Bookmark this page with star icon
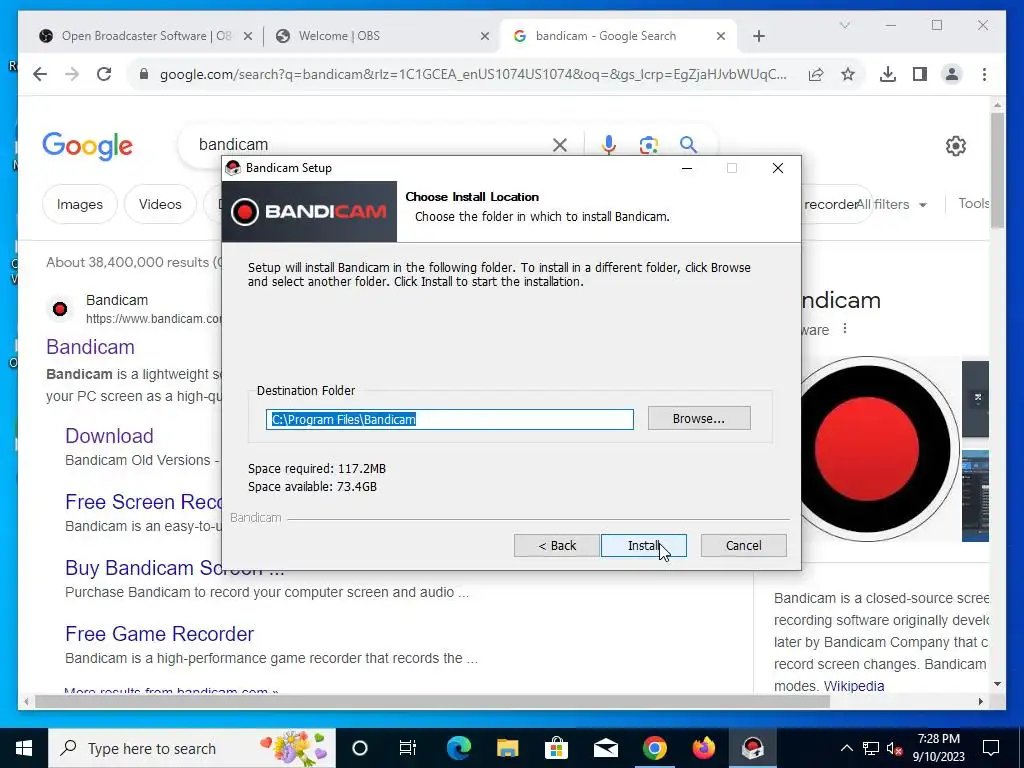The width and height of the screenshot is (1024, 768). pos(848,74)
